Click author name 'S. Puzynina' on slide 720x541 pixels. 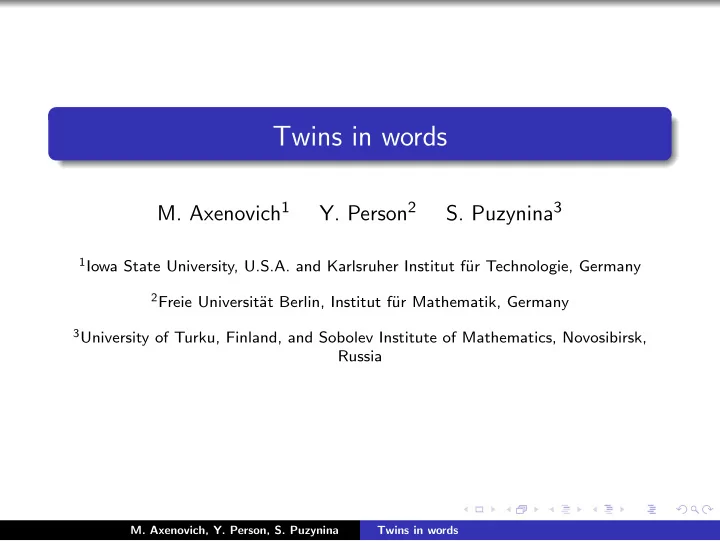(504, 213)
